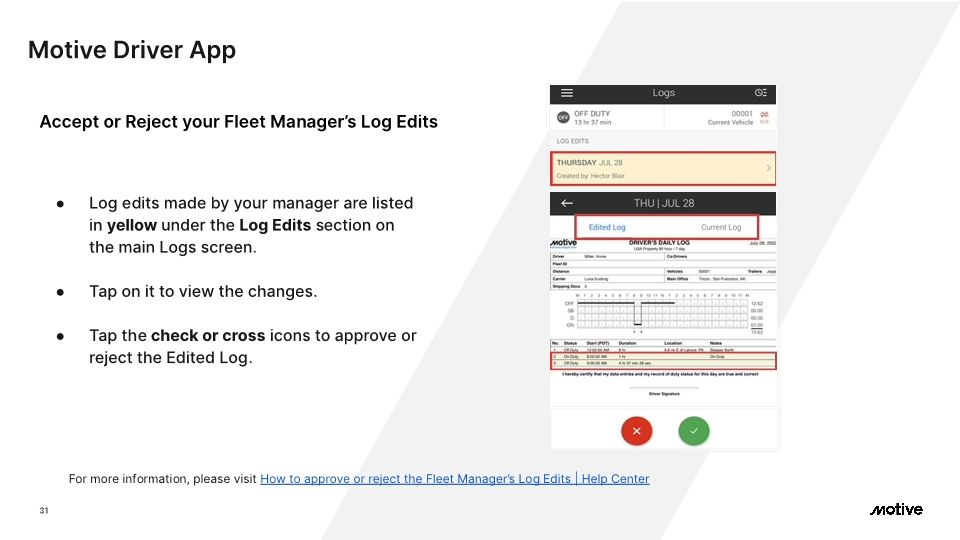The width and height of the screenshot is (960, 540).
Task: Click the 'THU | JUL 28' header title
Action: (664, 203)
